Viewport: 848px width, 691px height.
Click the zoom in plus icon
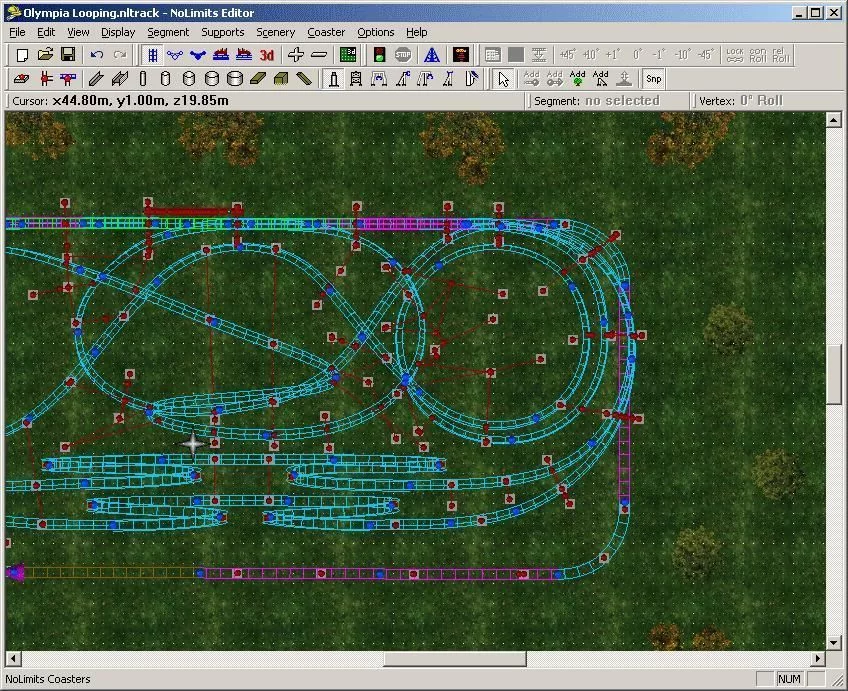click(x=296, y=55)
